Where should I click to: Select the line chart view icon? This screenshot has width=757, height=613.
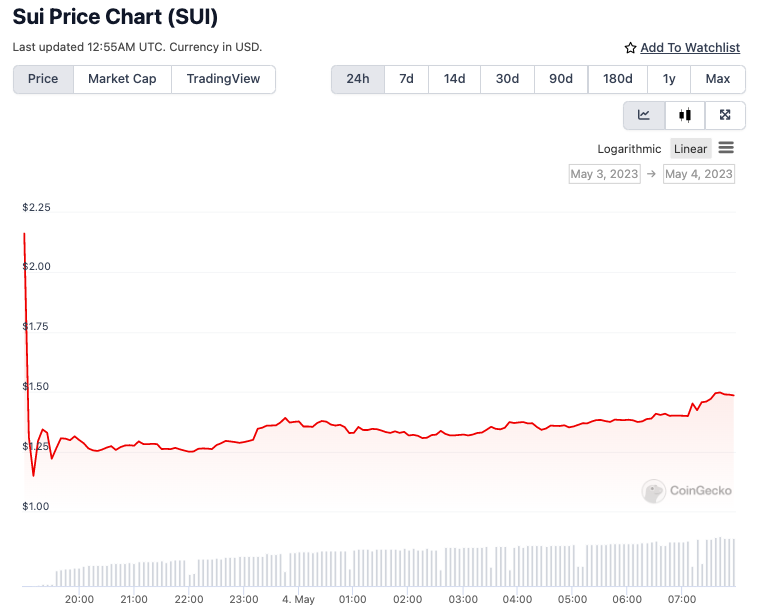(644, 115)
